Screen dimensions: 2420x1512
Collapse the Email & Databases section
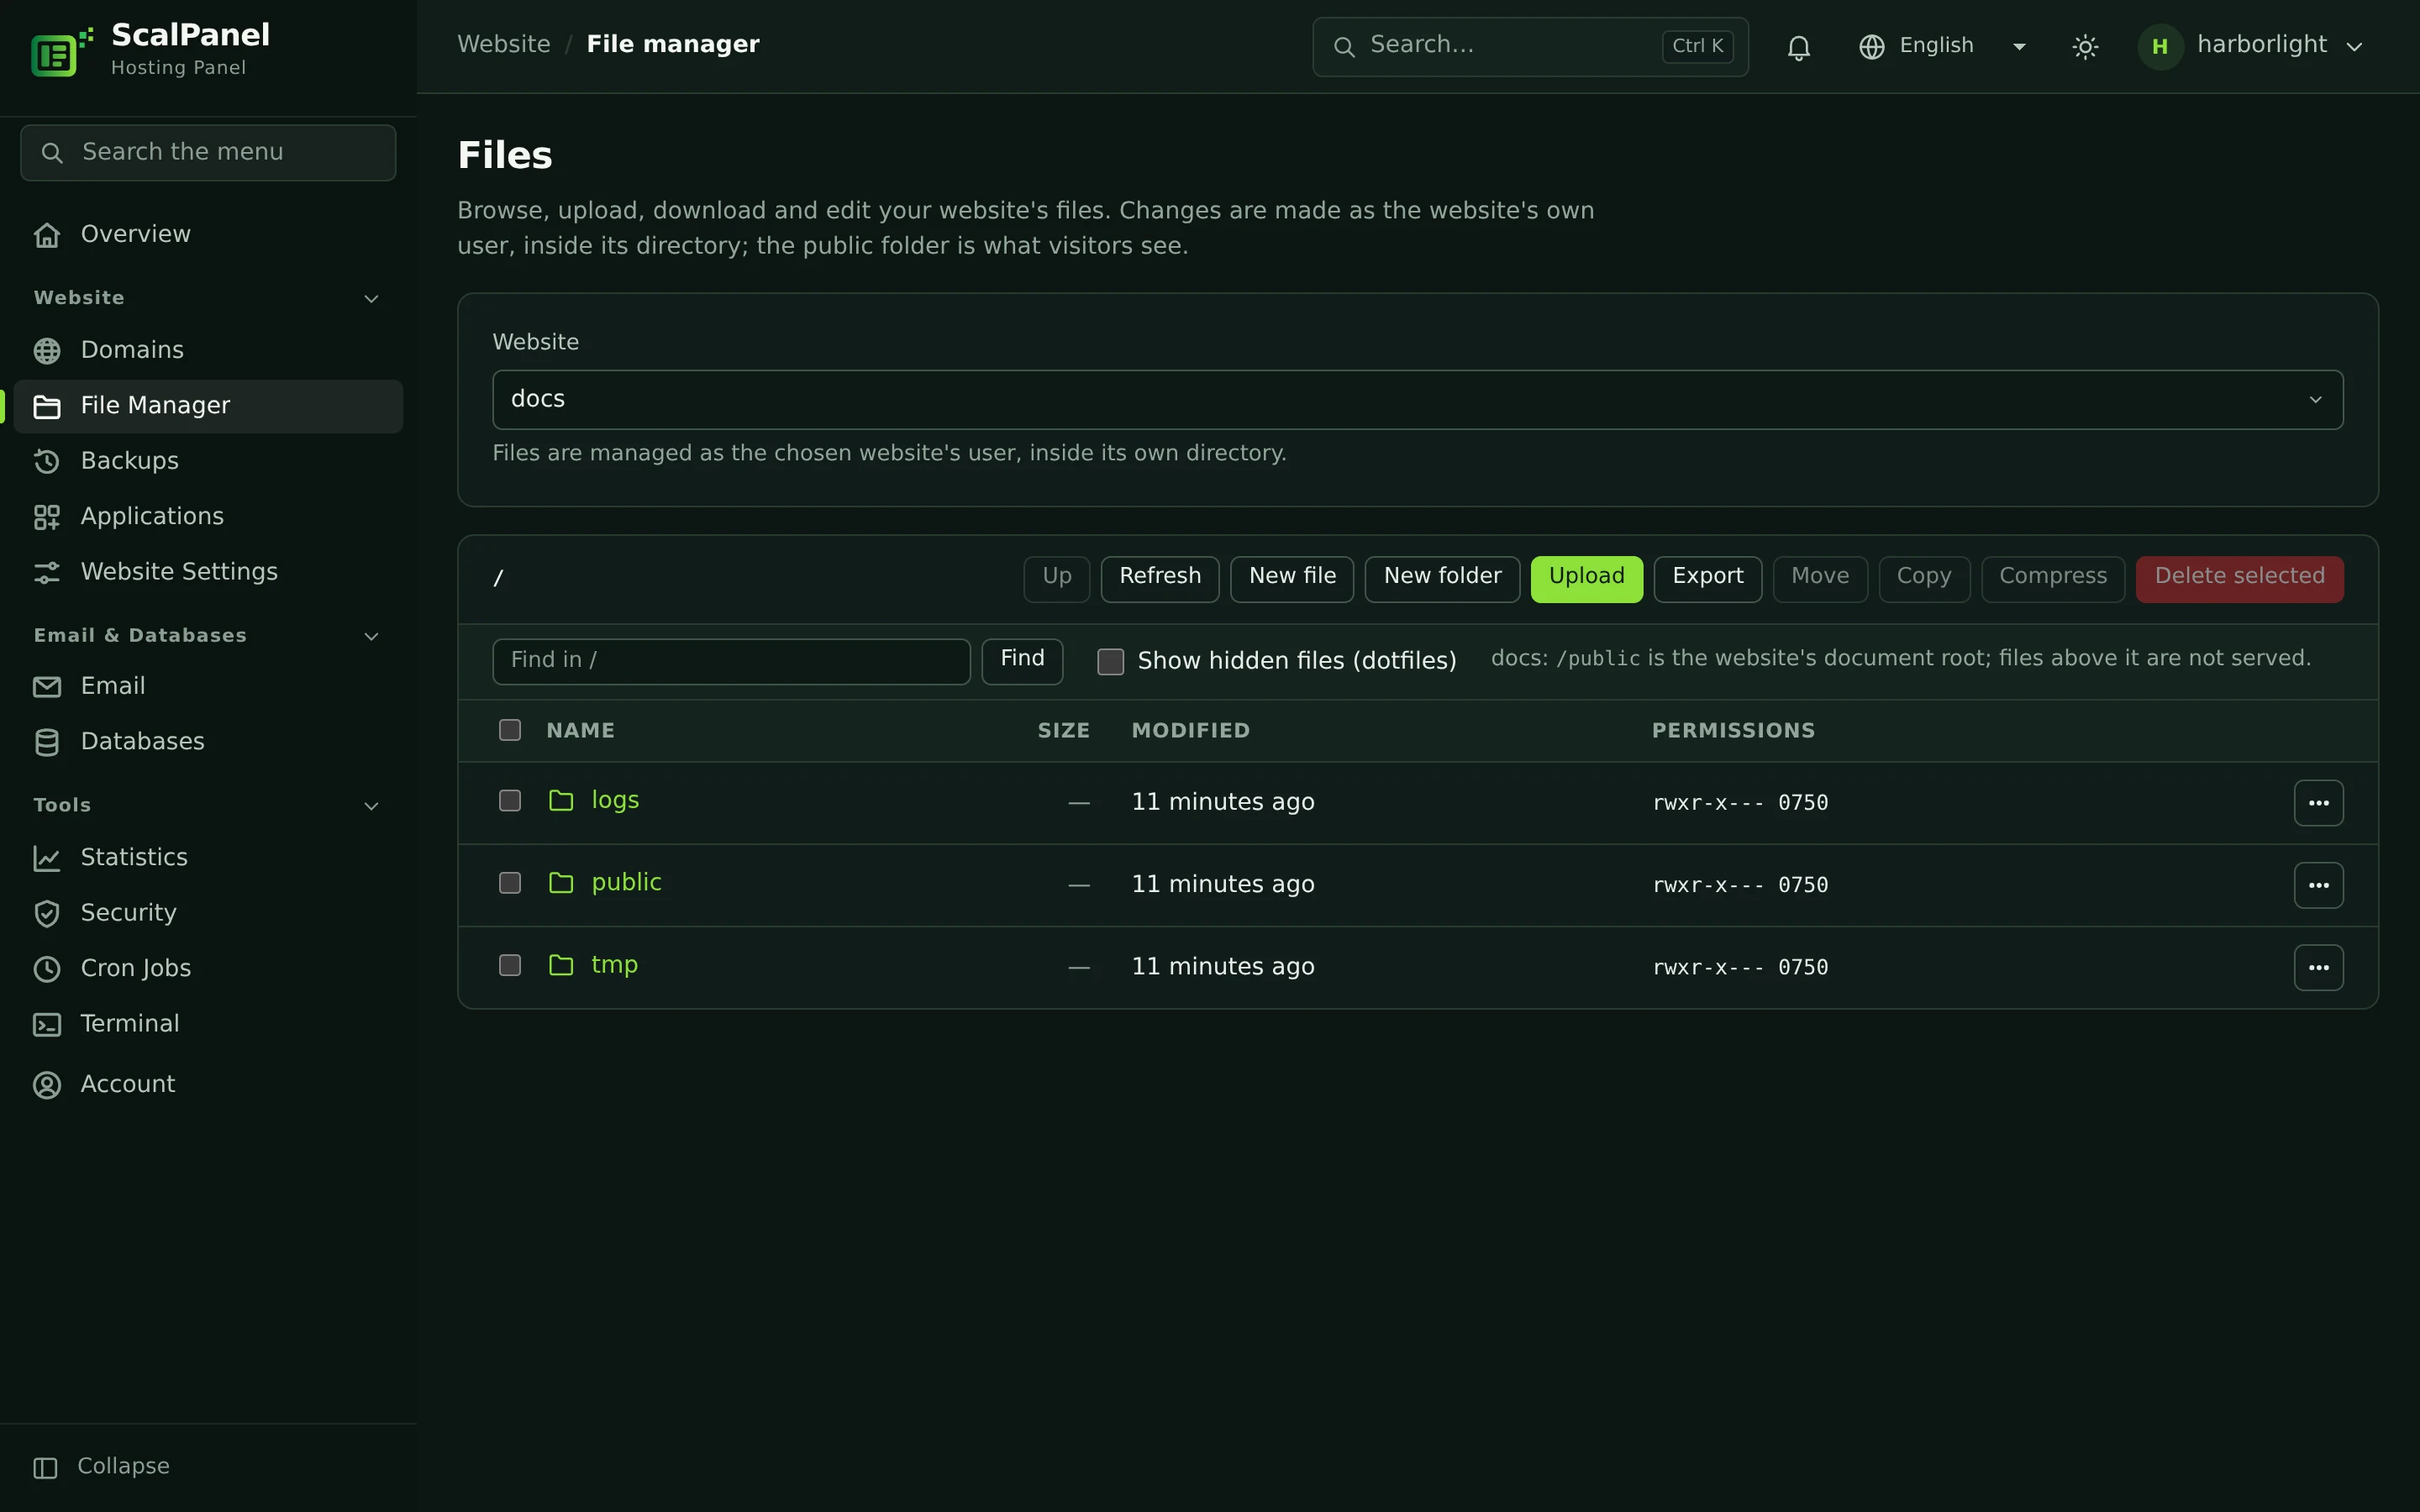371,636
